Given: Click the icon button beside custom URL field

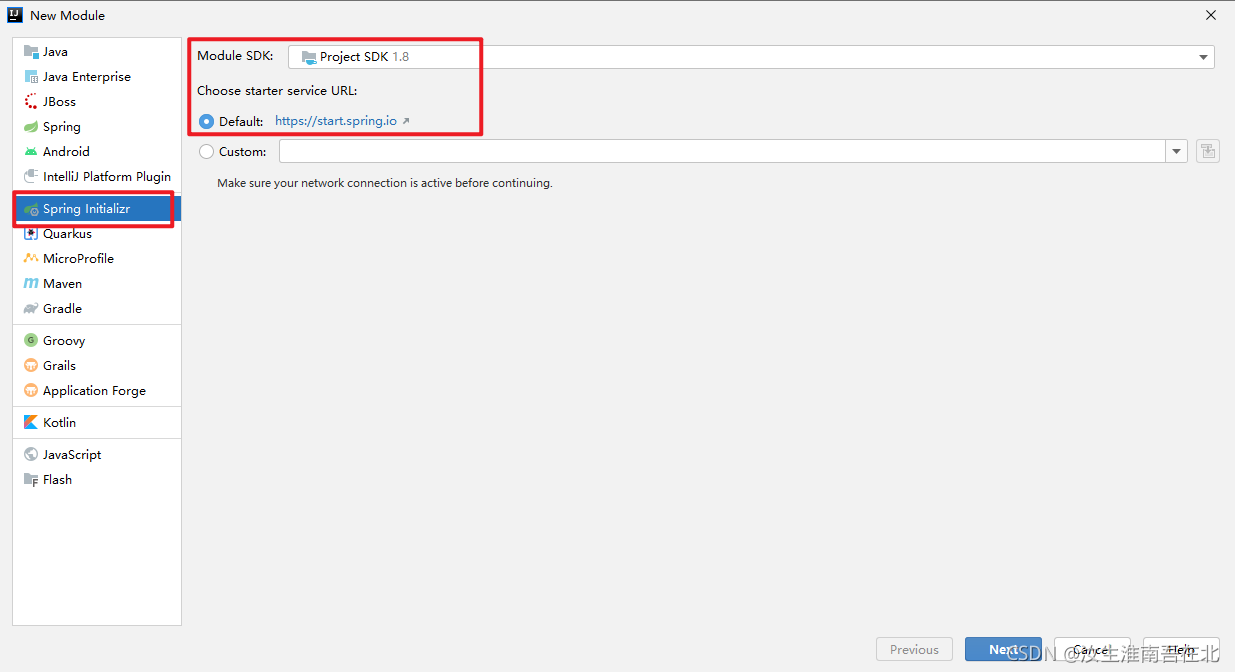Looking at the screenshot, I should coord(1208,152).
